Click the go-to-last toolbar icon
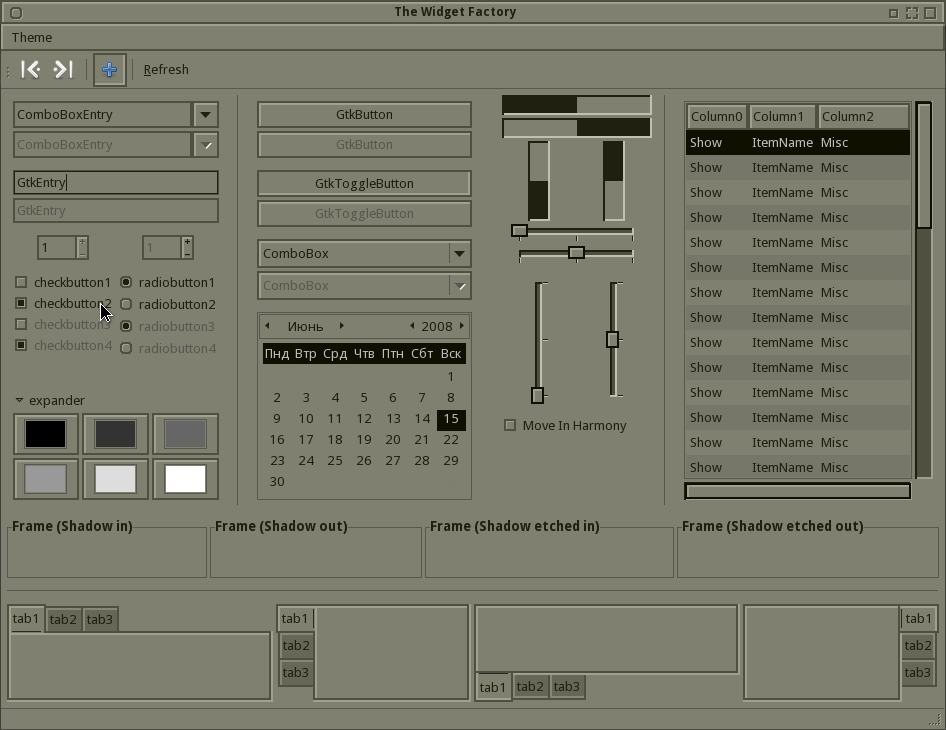This screenshot has width=946, height=730. pos(63,69)
